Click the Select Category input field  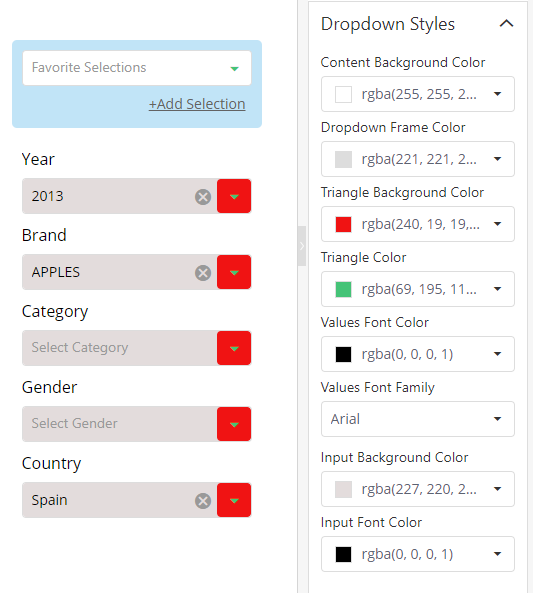point(120,348)
